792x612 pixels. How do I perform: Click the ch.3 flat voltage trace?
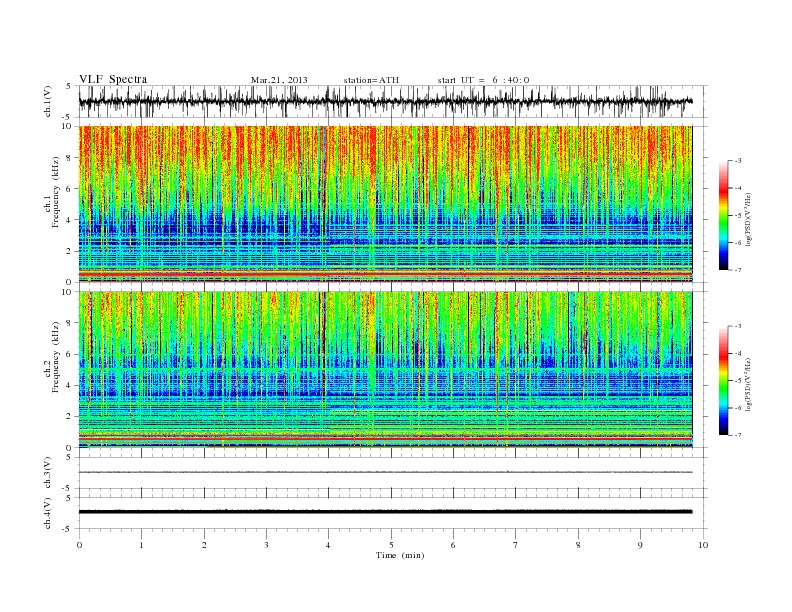coord(386,472)
